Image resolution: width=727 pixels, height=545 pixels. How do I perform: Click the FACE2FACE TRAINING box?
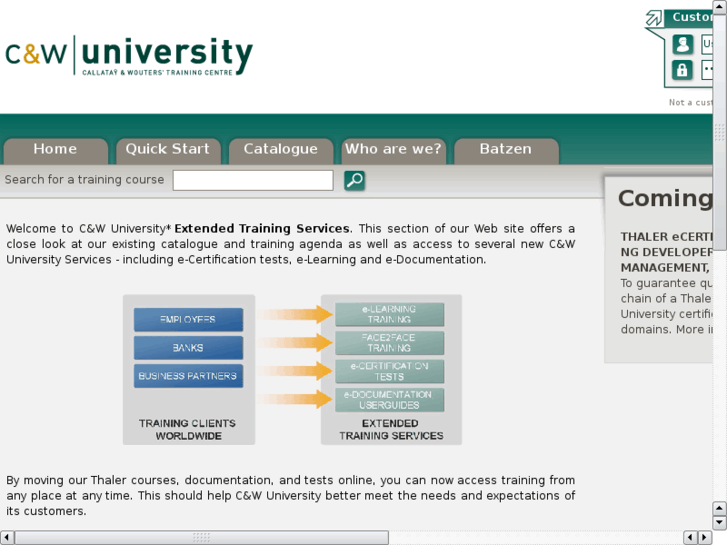tap(389, 343)
